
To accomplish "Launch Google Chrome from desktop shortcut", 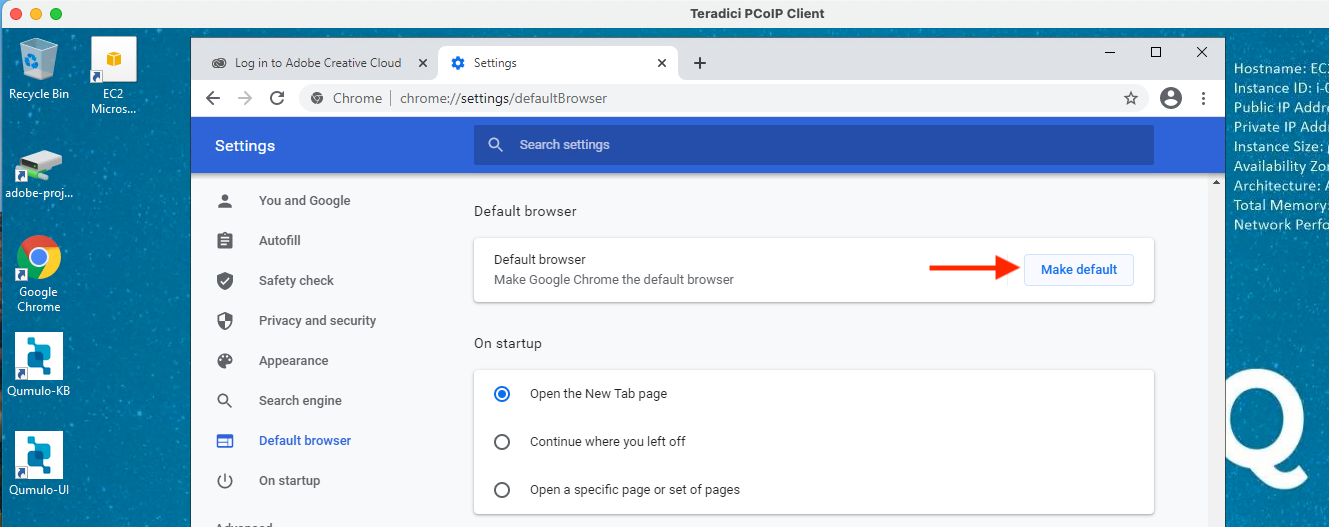I will coord(38,274).
